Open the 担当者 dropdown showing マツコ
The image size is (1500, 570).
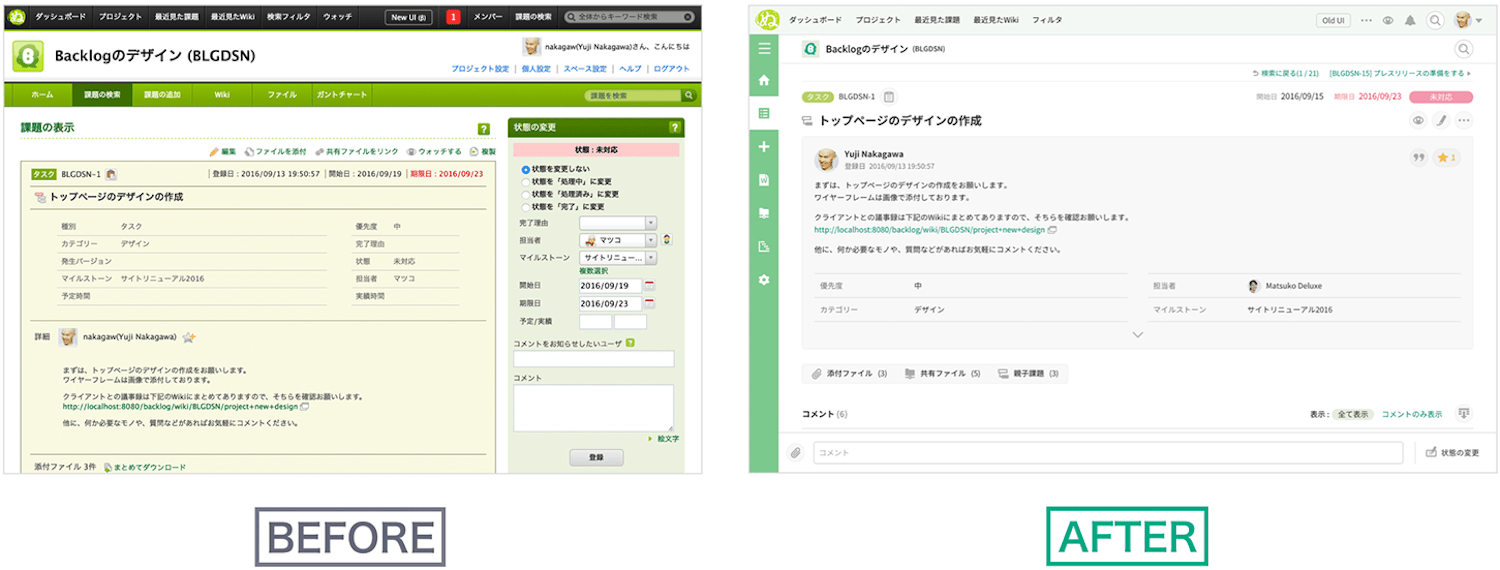(617, 240)
